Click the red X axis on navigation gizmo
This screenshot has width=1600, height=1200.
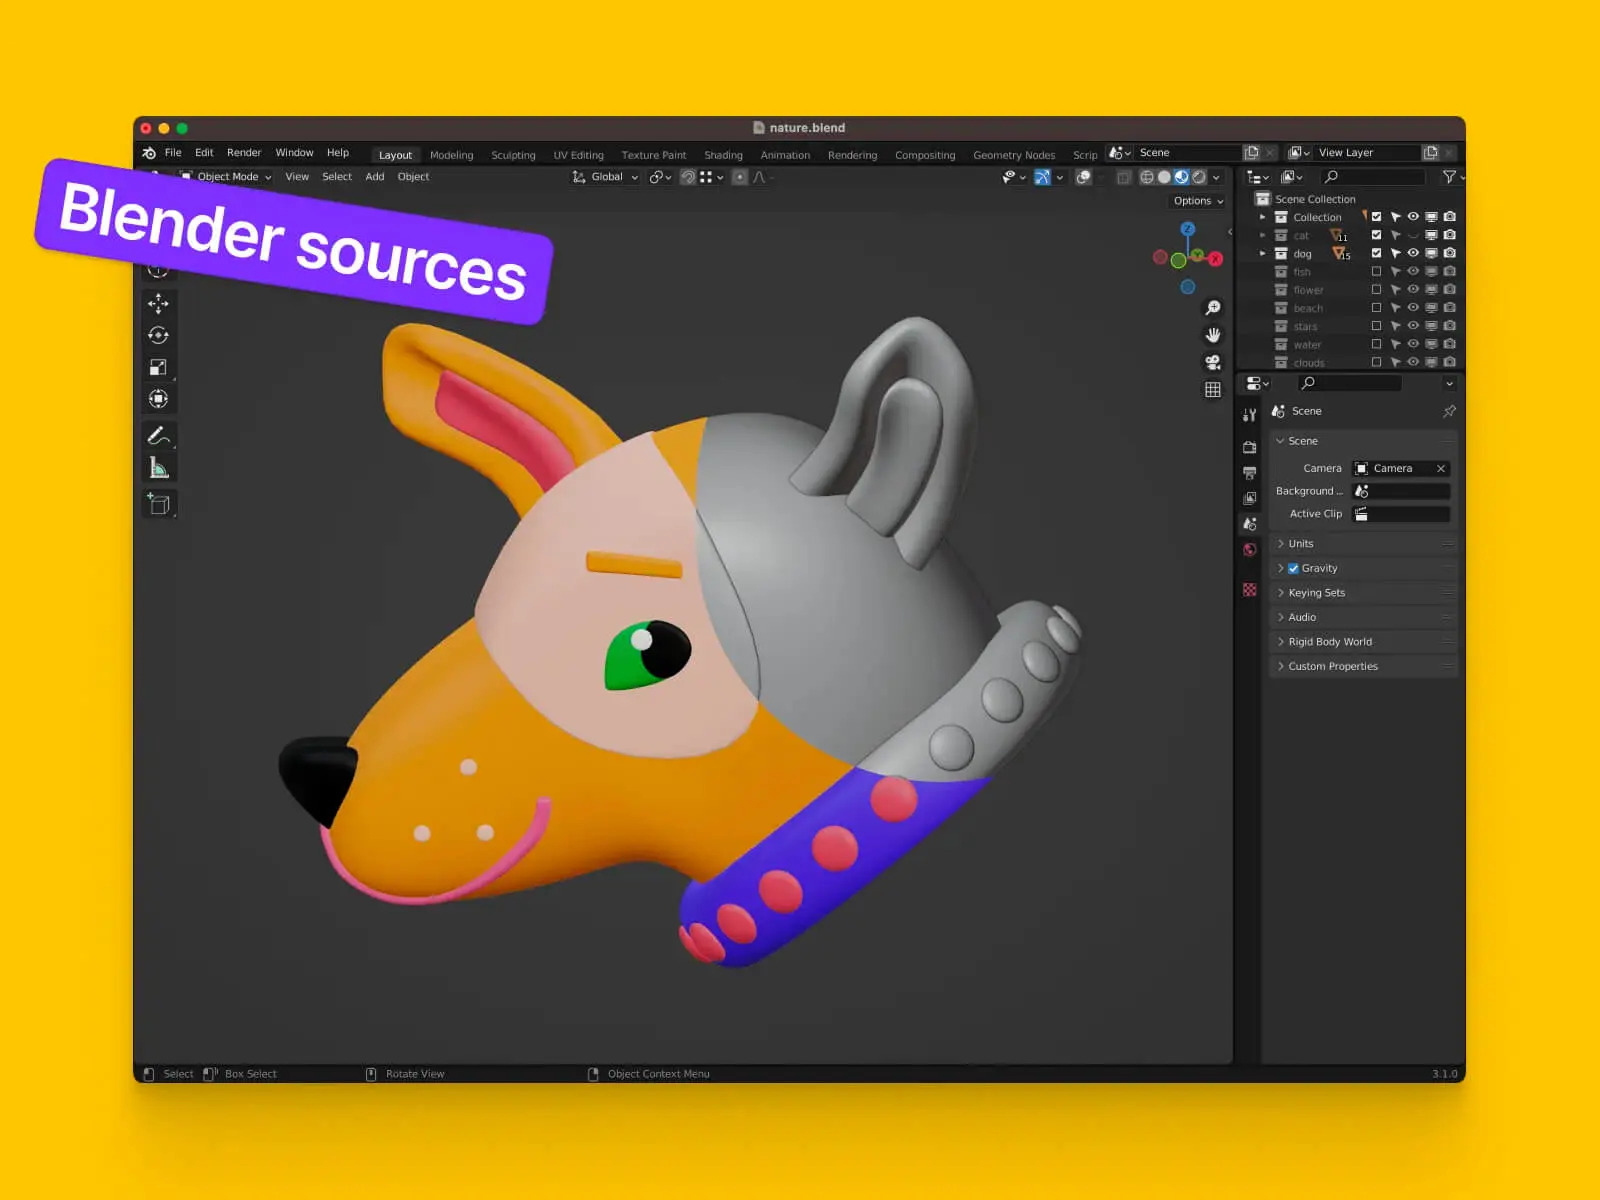pos(1216,259)
